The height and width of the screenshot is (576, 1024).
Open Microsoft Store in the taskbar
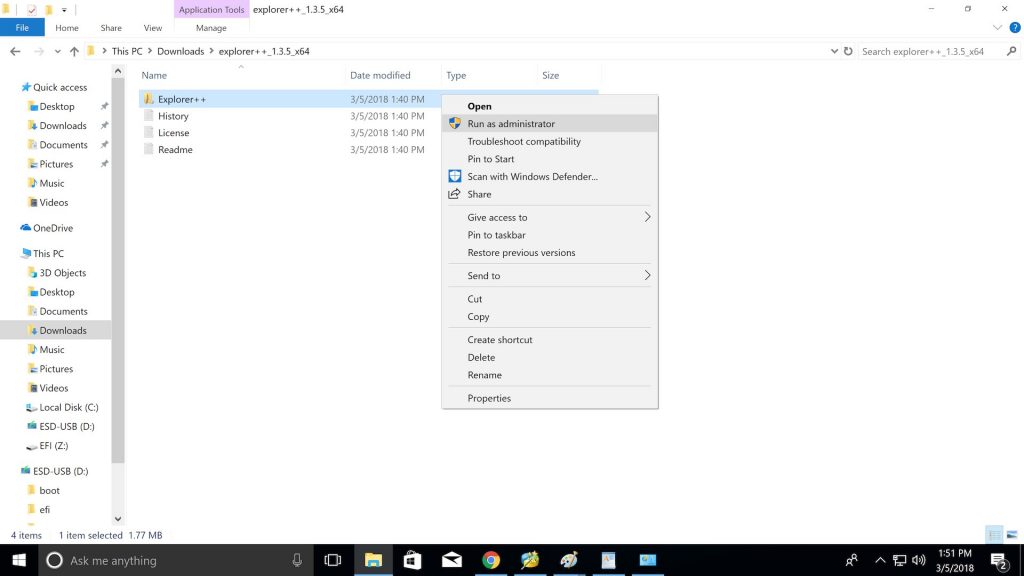click(x=412, y=560)
